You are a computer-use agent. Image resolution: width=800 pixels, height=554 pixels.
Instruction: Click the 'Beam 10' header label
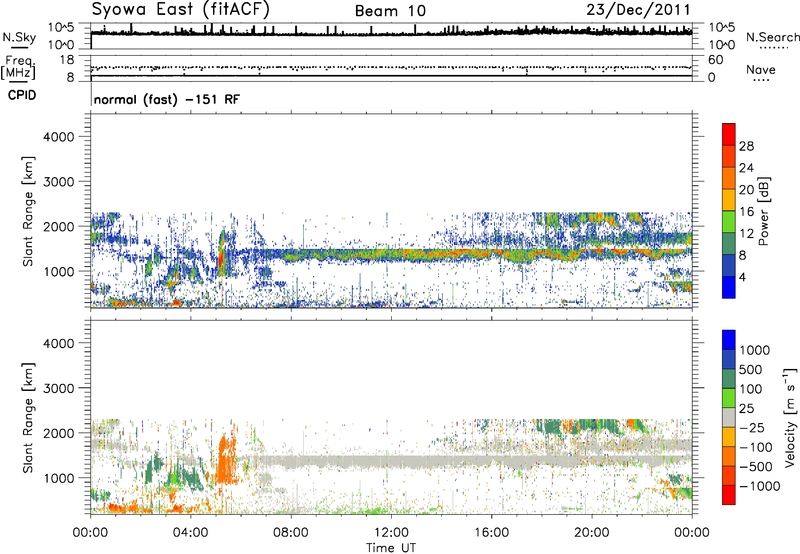(390, 11)
